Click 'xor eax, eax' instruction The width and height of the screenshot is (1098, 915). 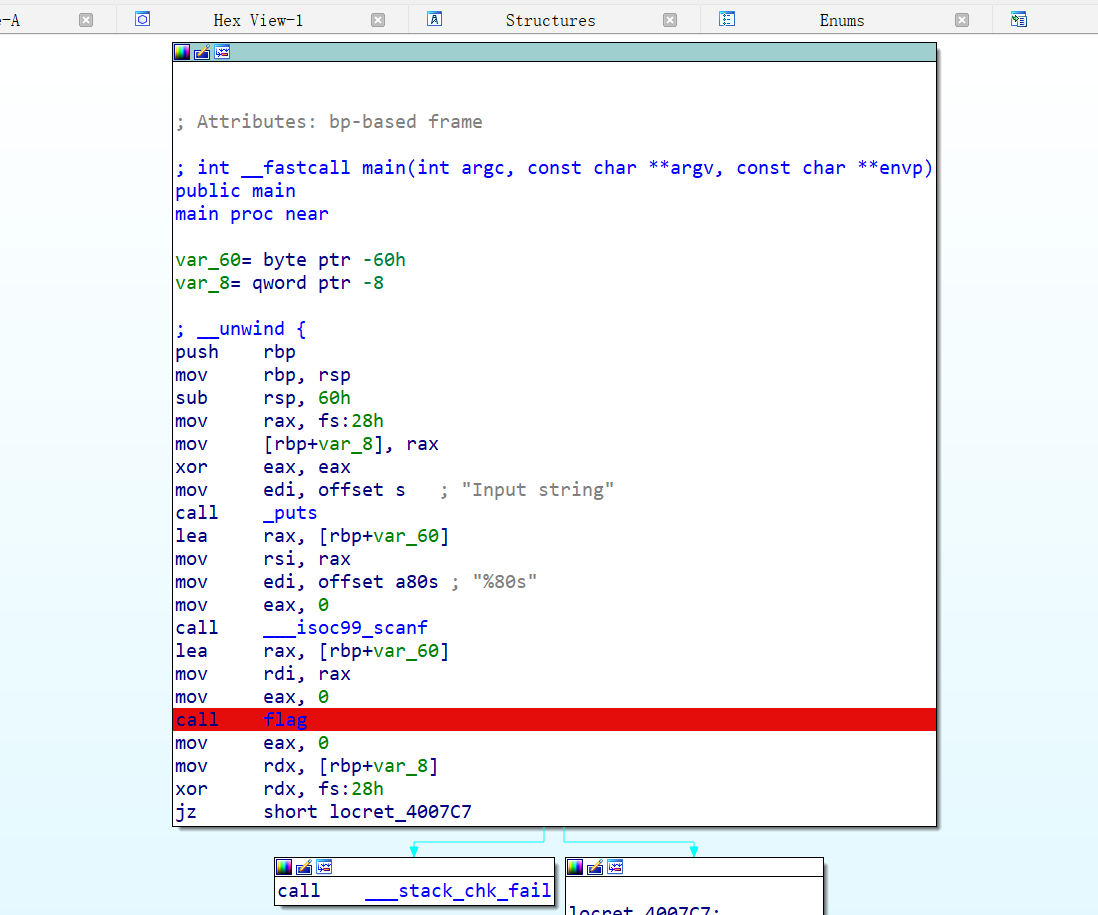pos(263,467)
